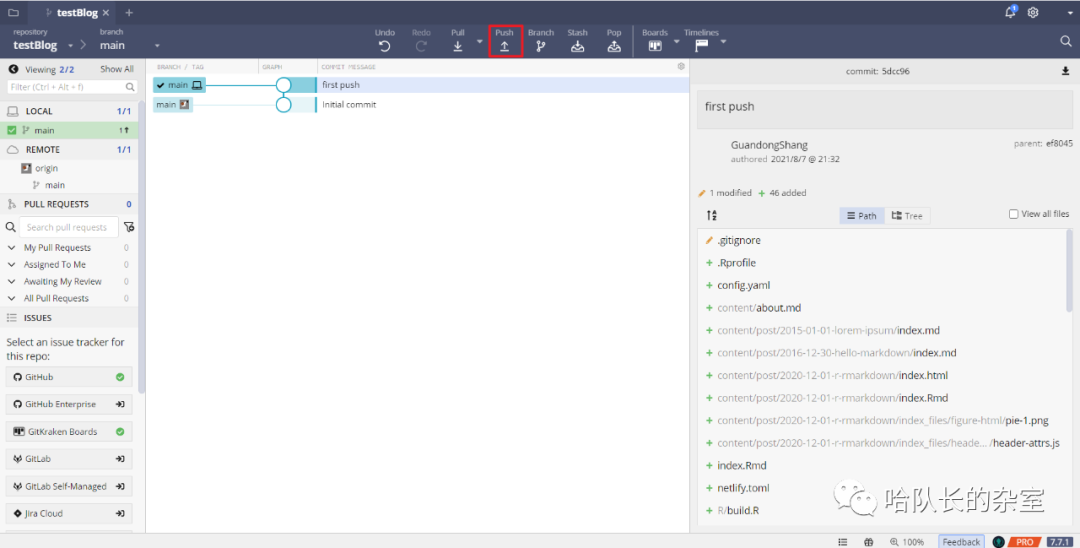Image resolution: width=1080 pixels, height=548 pixels.
Task: Create a branch with the Branch icon
Action: click(x=541, y=46)
